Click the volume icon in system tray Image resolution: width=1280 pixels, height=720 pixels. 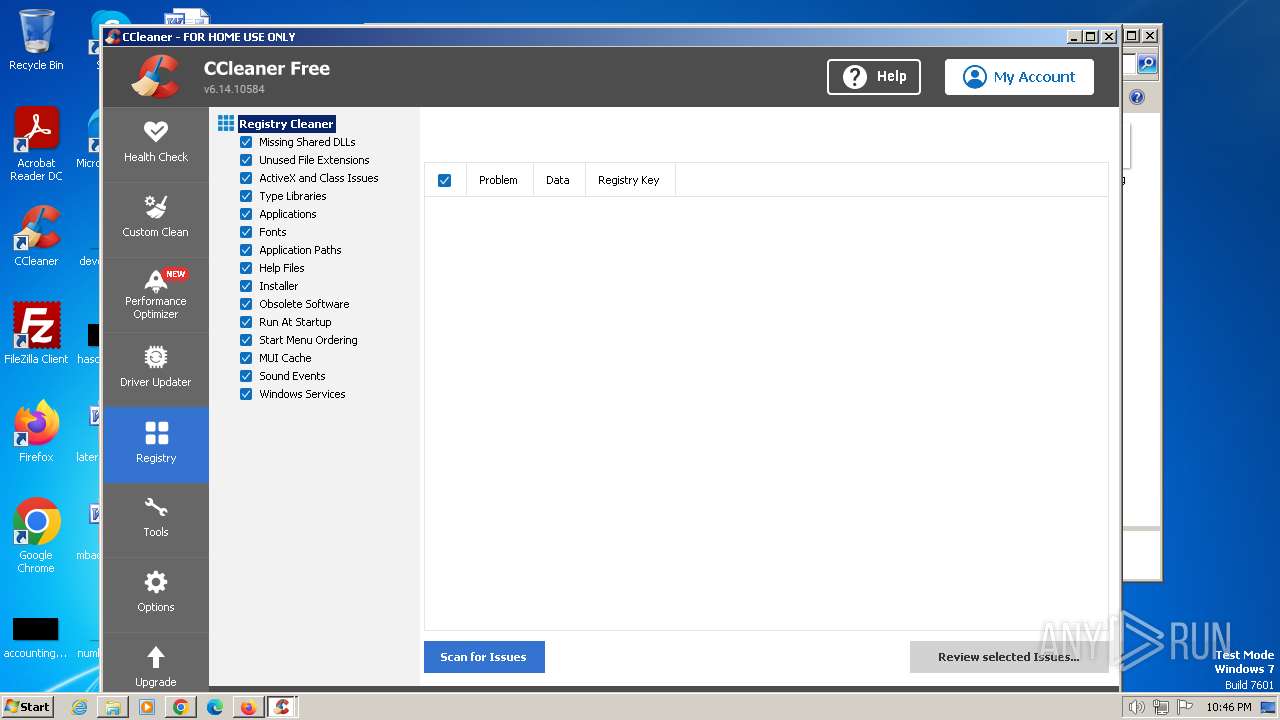(1136, 707)
